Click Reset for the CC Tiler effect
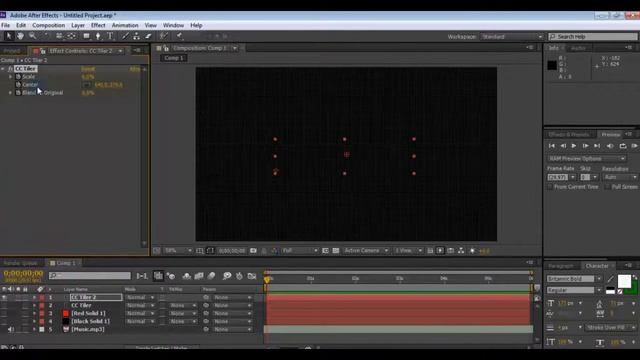The height and width of the screenshot is (360, 640). tap(88, 69)
